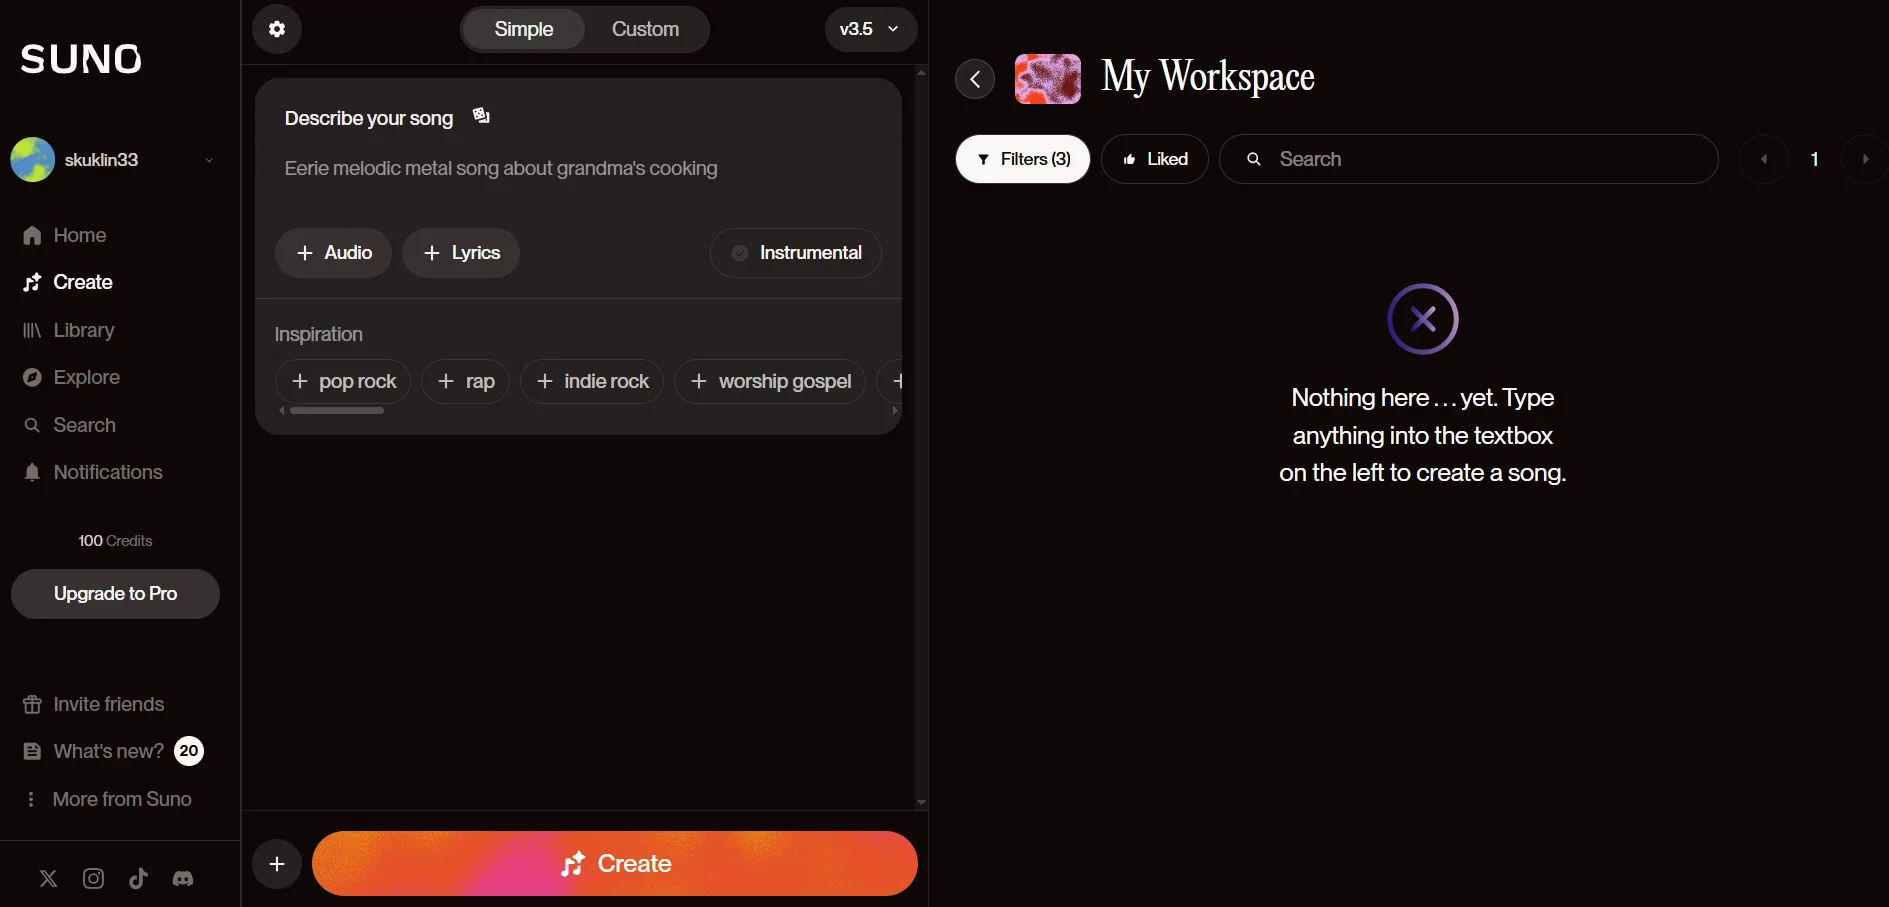1889x907 pixels.
Task: Open Notifications in the sidebar
Action: [x=93, y=472]
